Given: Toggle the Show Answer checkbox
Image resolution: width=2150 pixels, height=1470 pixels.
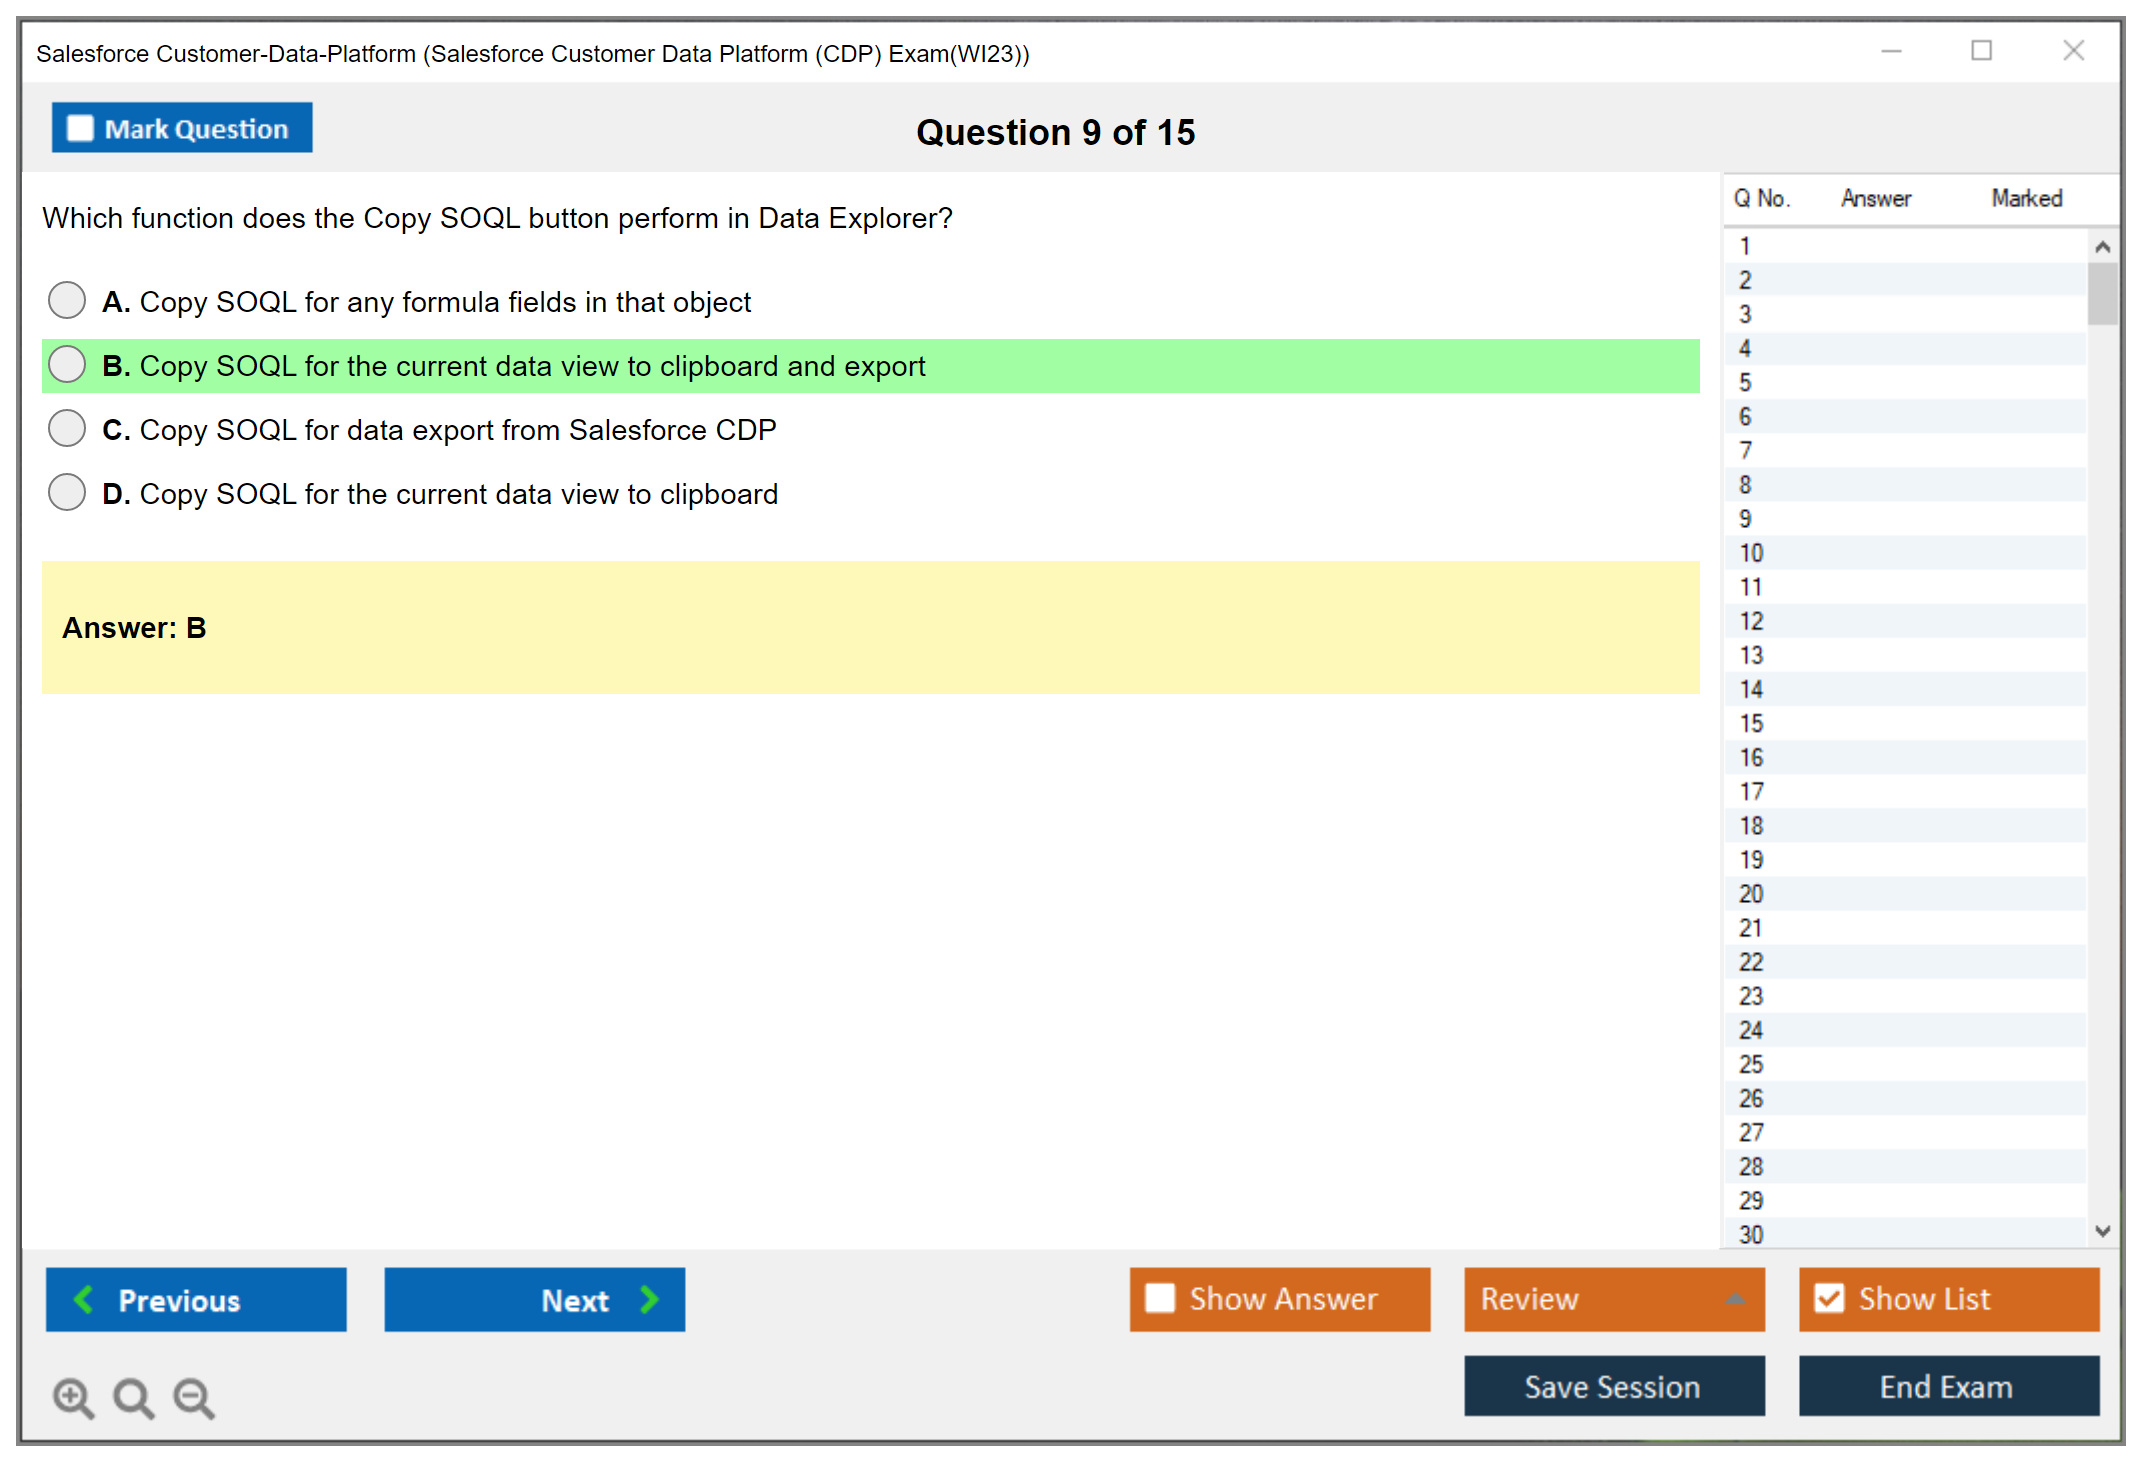Looking at the screenshot, I should click(x=1160, y=1298).
